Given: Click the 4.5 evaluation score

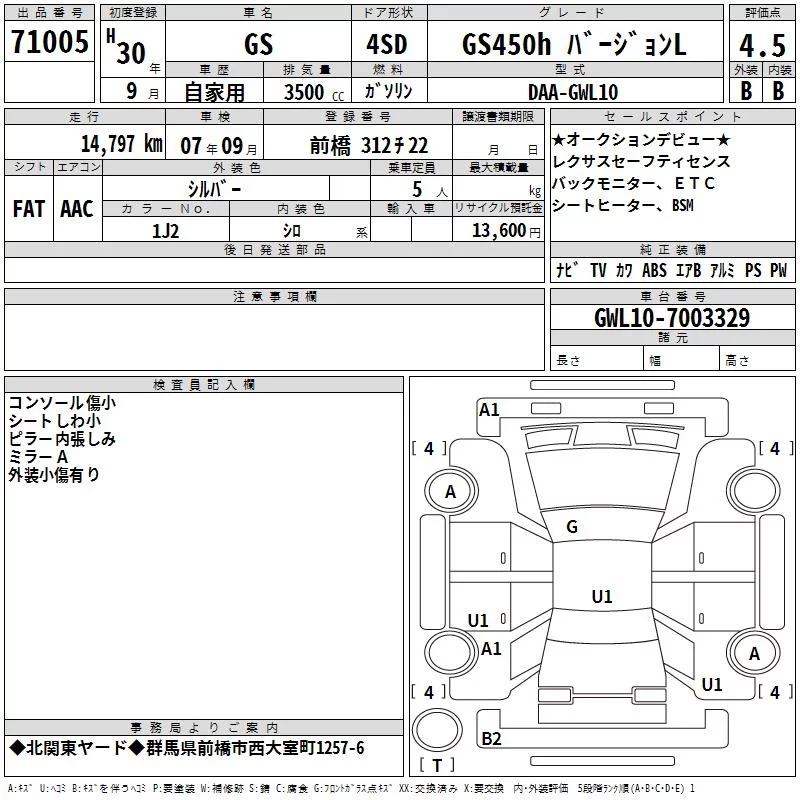Looking at the screenshot, I should click(762, 46).
